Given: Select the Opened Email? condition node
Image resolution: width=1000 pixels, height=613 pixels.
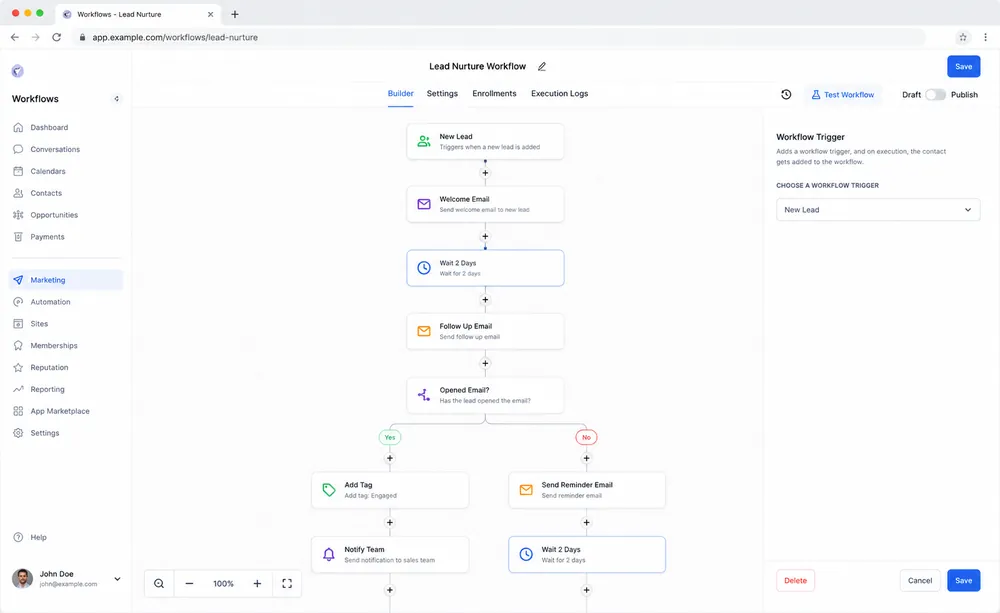Looking at the screenshot, I should 485,395.
